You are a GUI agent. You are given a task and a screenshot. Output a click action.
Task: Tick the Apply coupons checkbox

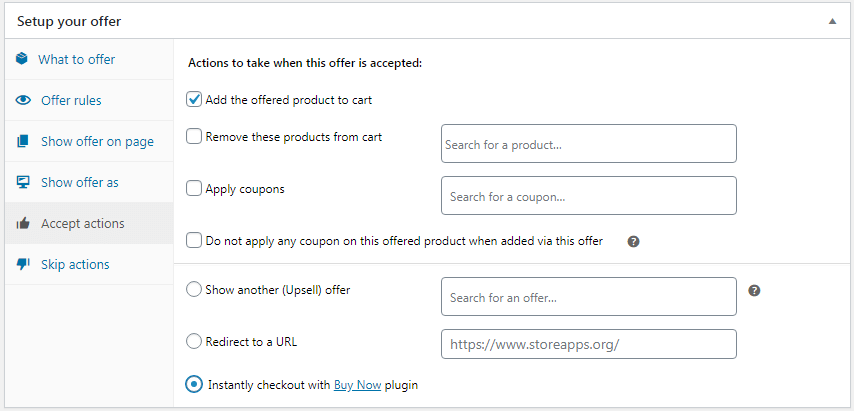[194, 189]
